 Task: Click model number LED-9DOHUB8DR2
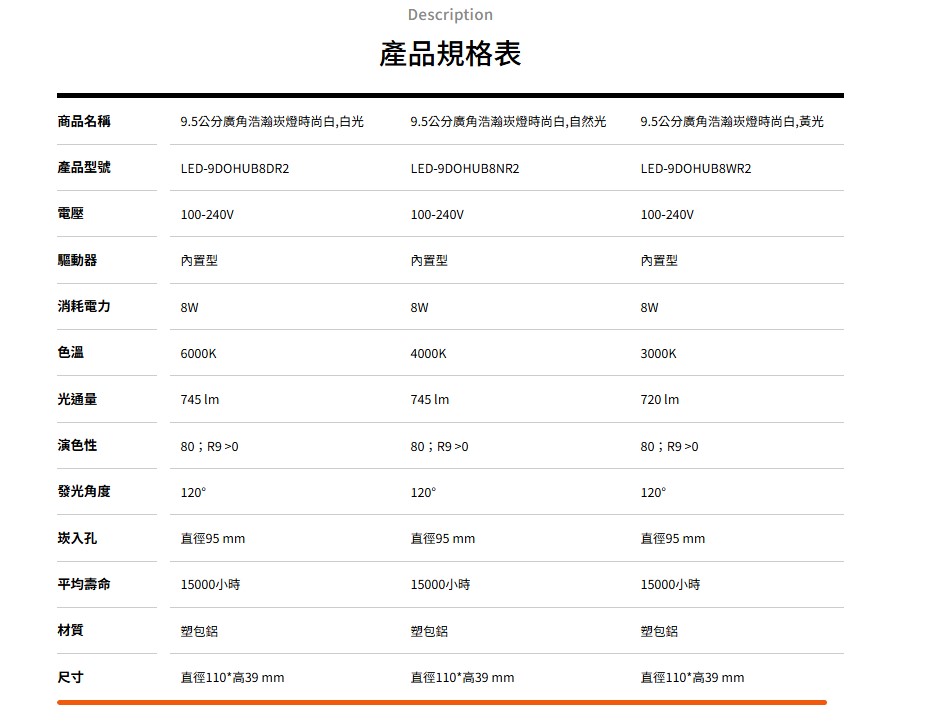point(235,169)
